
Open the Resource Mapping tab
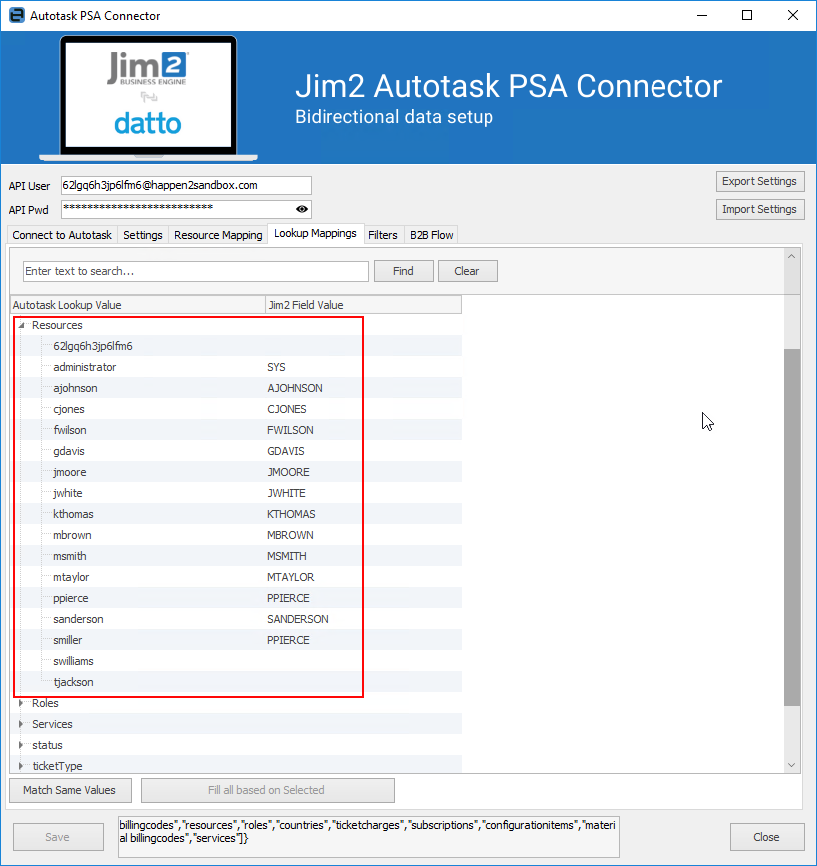click(218, 235)
